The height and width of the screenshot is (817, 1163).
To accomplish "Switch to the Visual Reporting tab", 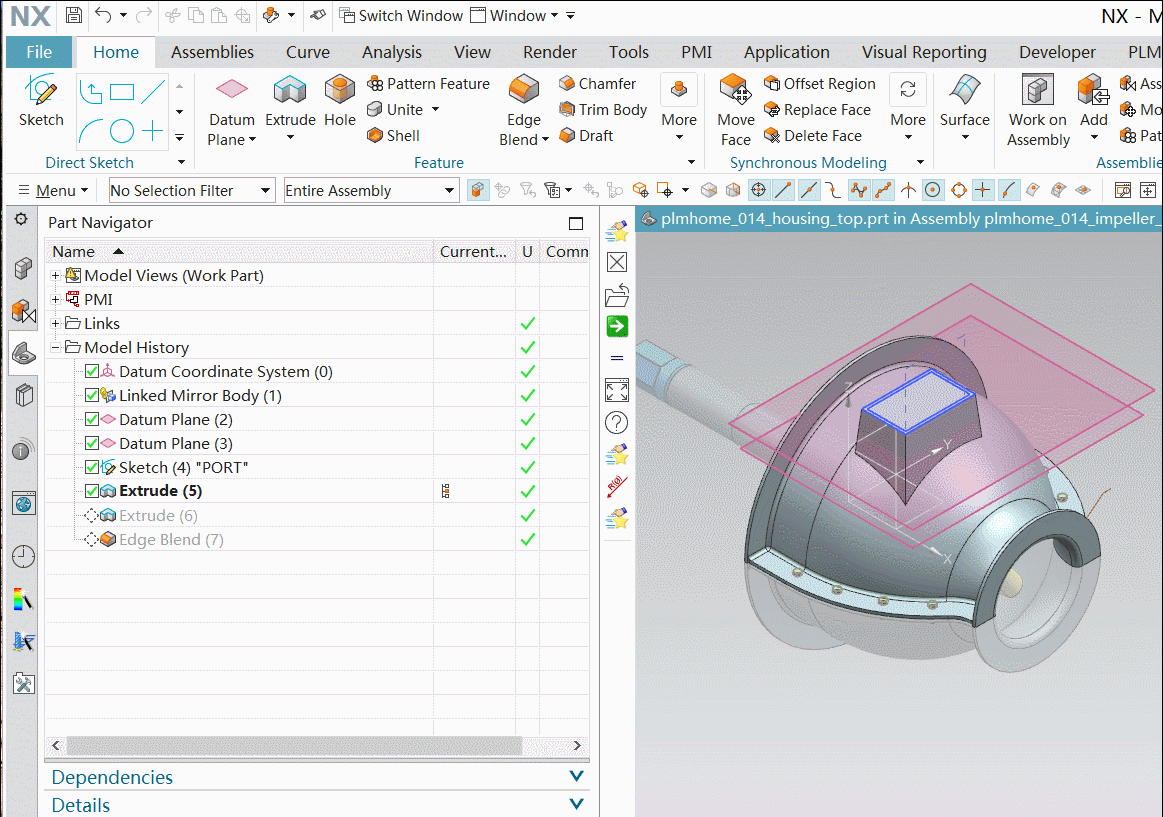I will [924, 52].
